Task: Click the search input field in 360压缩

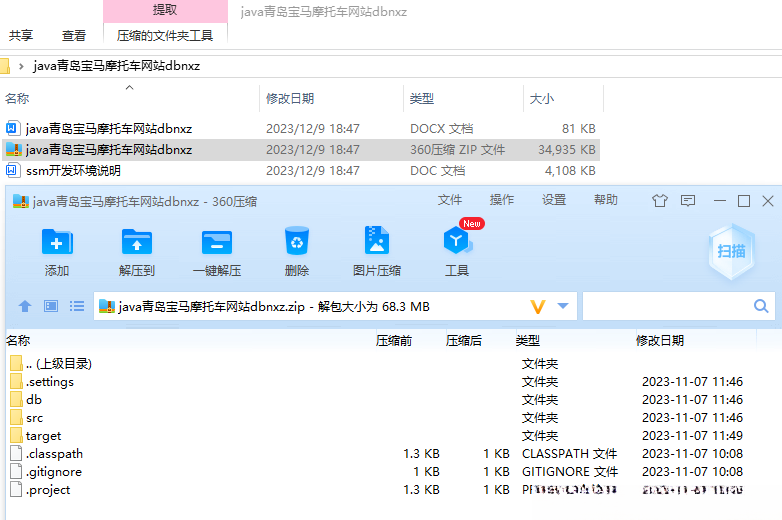Action: click(x=679, y=306)
